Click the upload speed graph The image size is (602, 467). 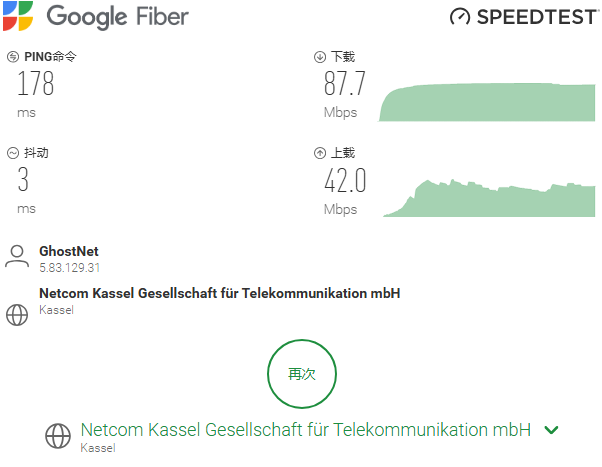tap(487, 198)
